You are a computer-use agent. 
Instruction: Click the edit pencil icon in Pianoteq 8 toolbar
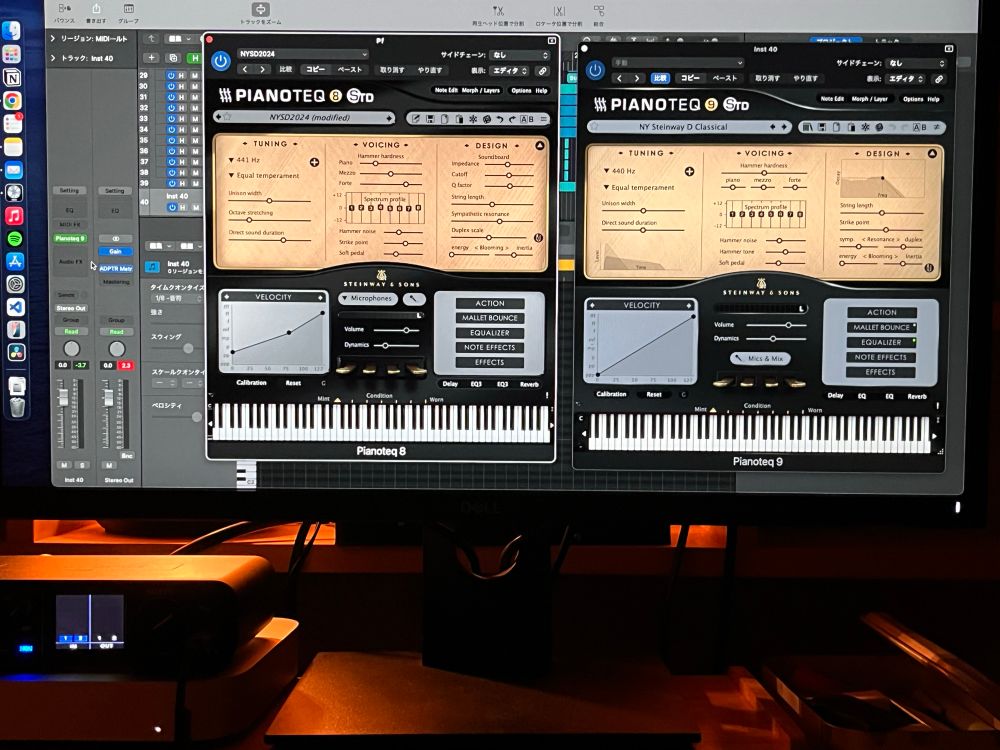pos(416,119)
